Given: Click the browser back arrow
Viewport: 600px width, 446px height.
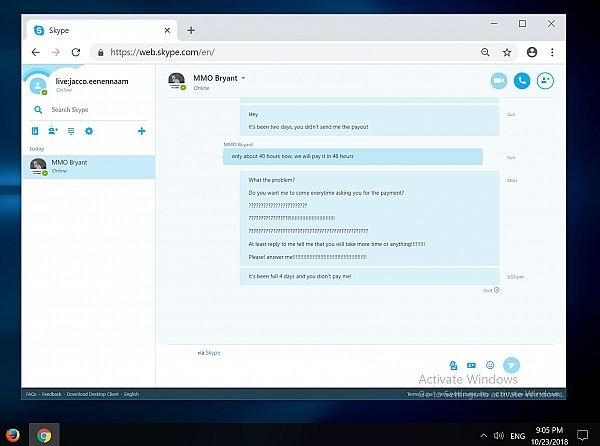Looking at the screenshot, I should pyautogui.click(x=36, y=52).
